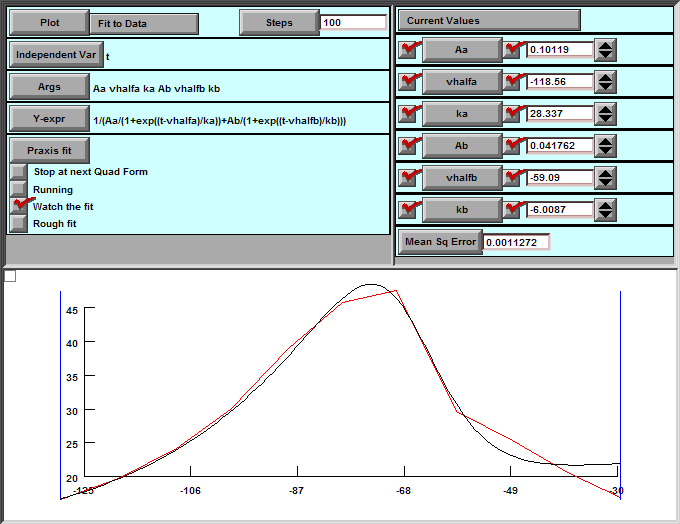680x524 pixels.
Task: Toggle the checkbox beside vhalfb value field
Action: pos(513,178)
